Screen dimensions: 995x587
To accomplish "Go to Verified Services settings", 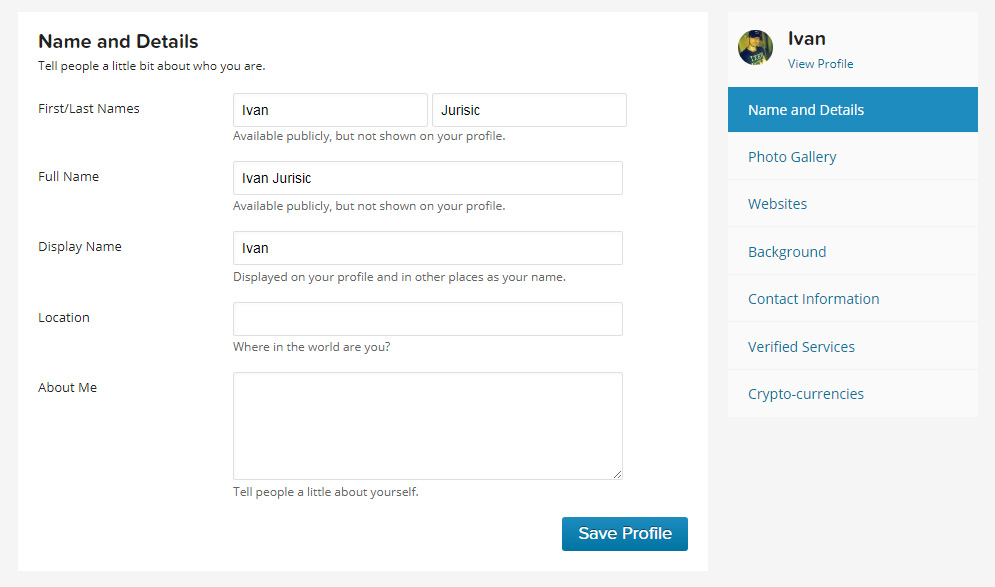I will click(x=801, y=346).
